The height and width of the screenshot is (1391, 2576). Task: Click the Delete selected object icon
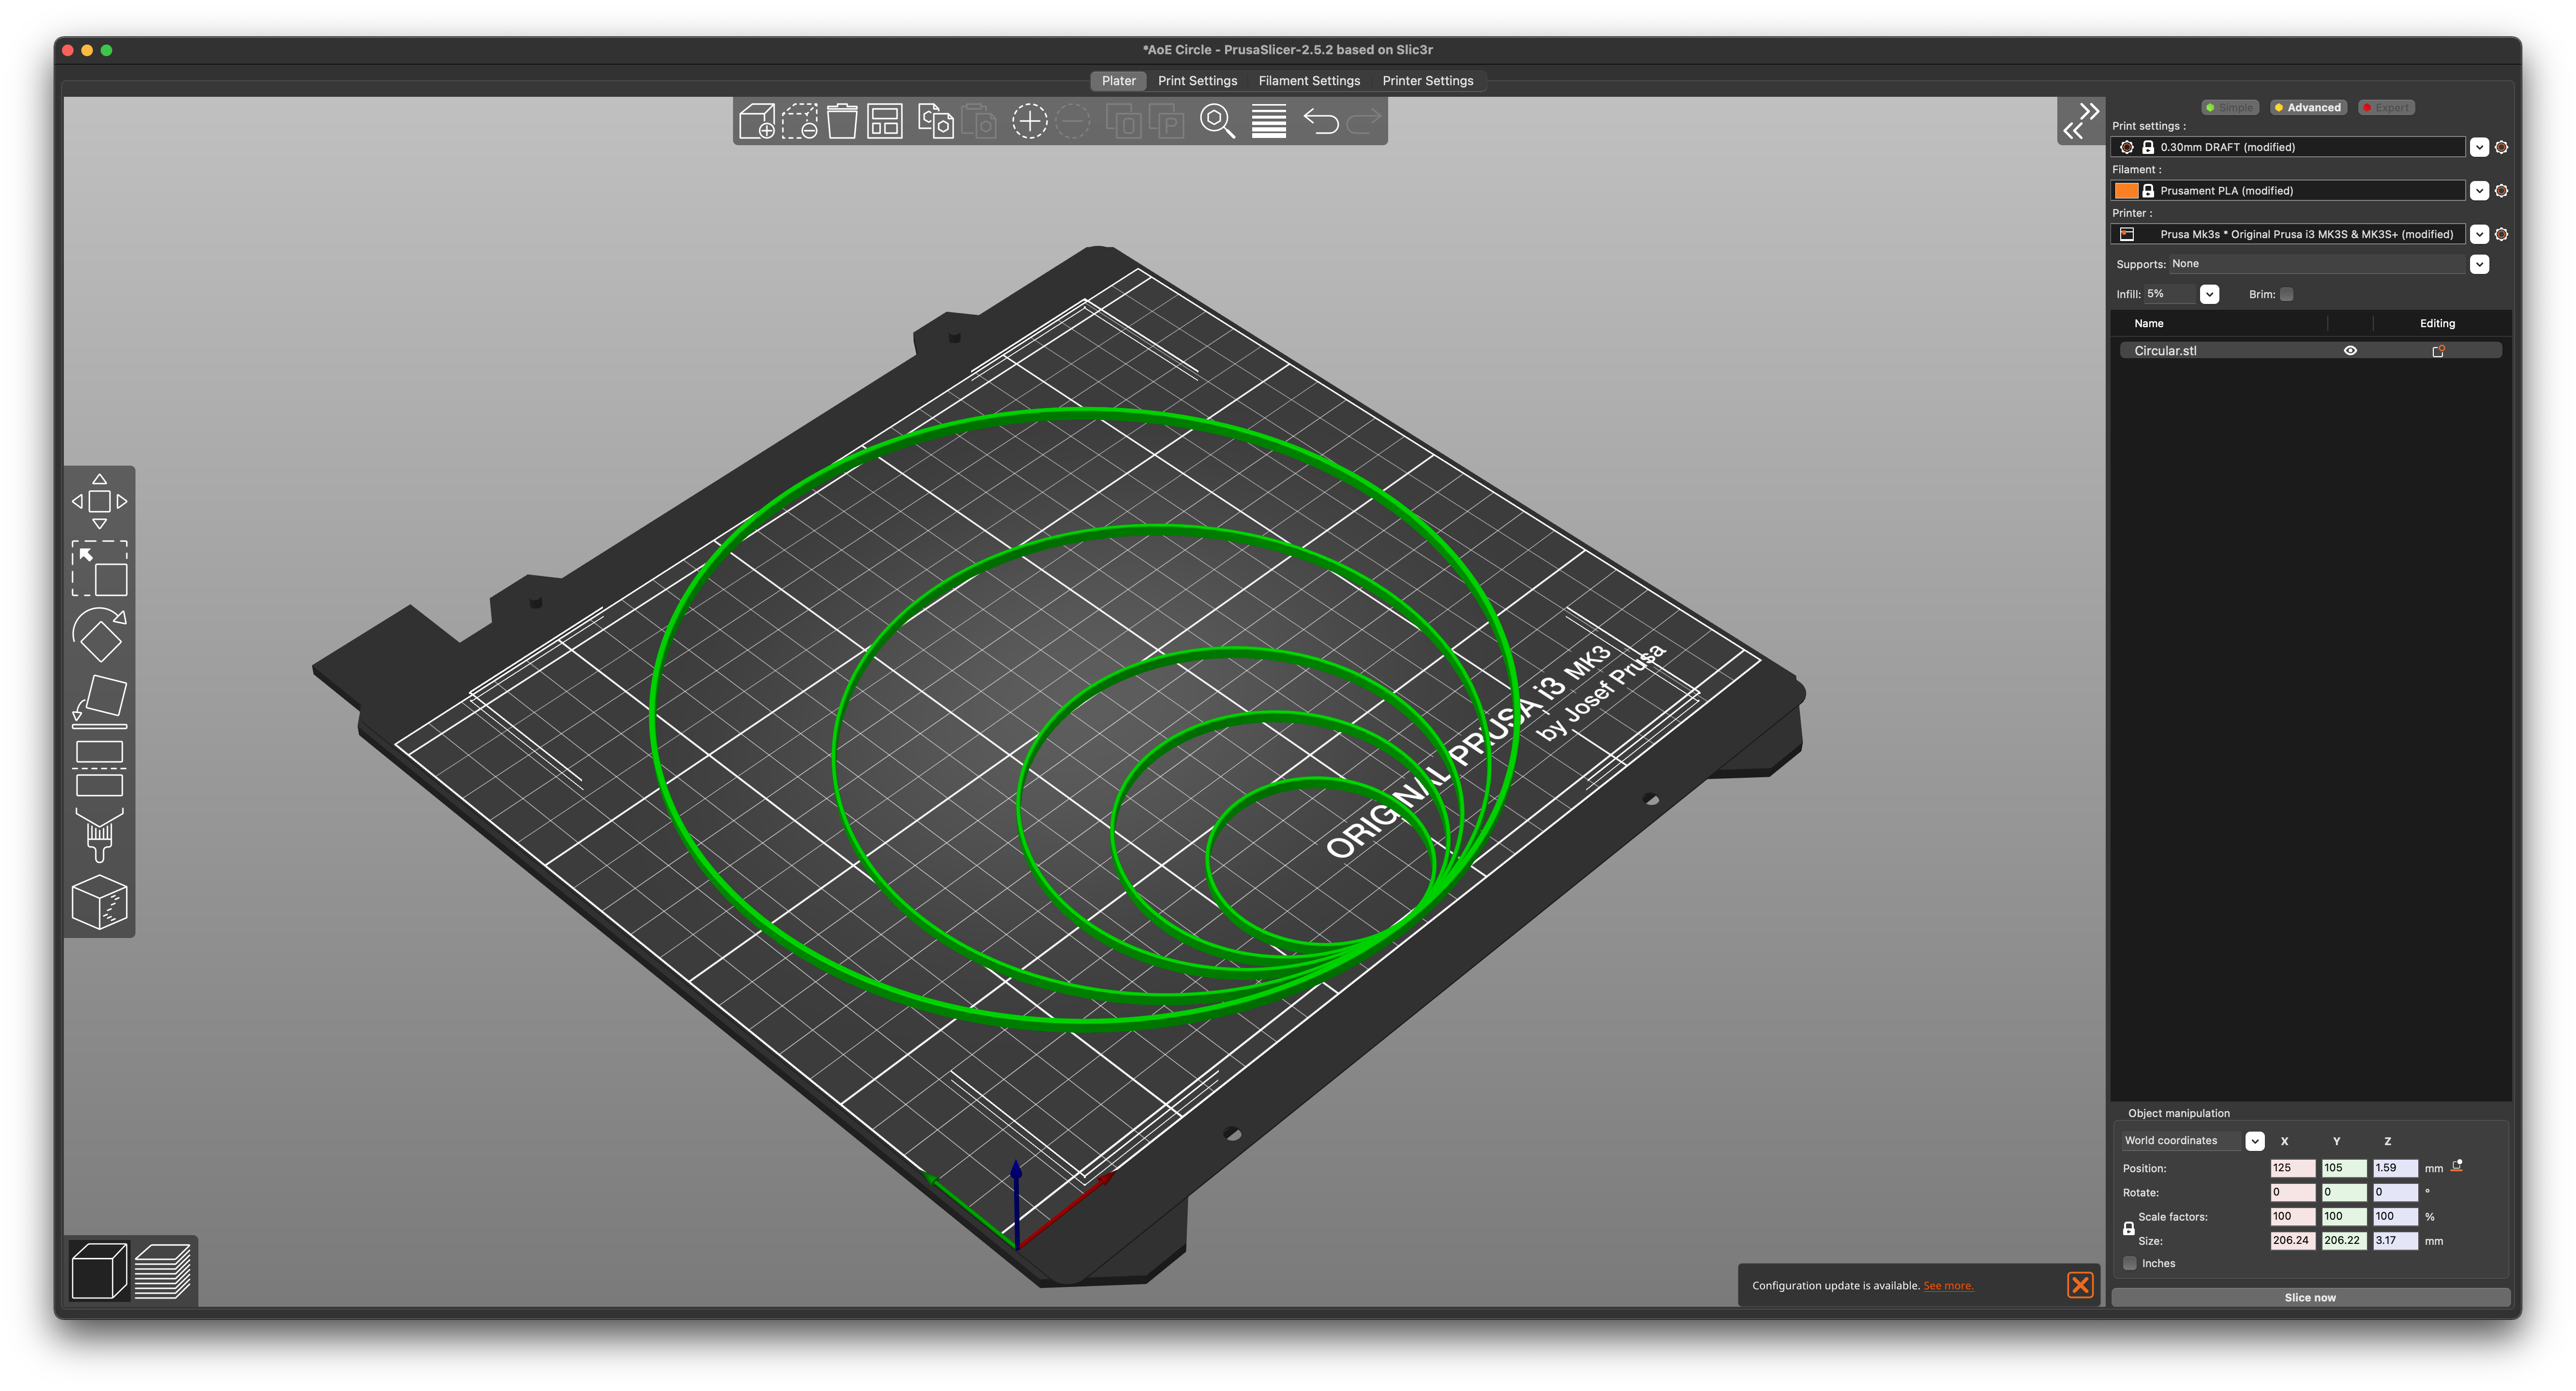click(x=800, y=122)
